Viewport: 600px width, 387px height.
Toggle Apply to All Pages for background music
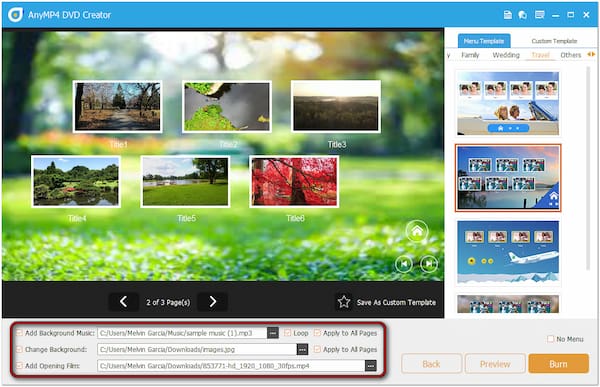pos(317,333)
